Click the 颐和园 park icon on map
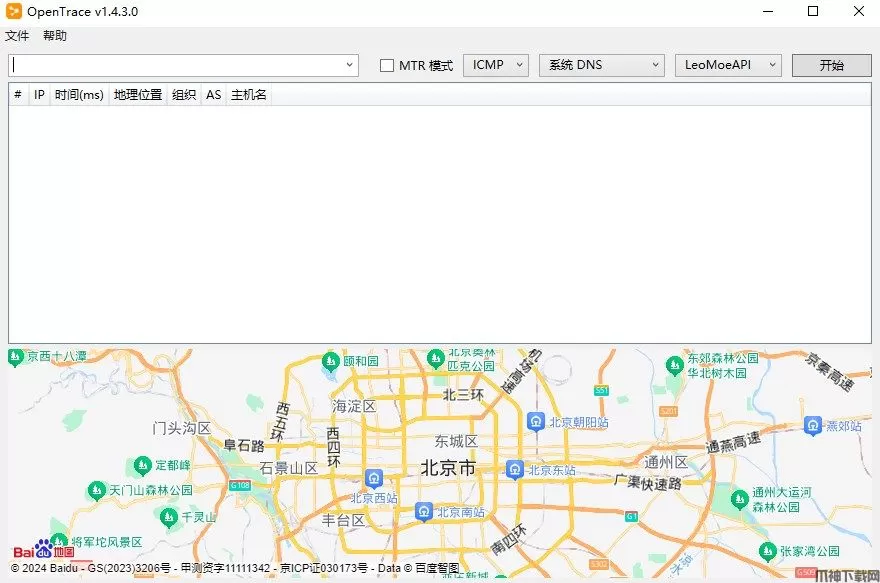This screenshot has width=880, height=583. [331, 360]
